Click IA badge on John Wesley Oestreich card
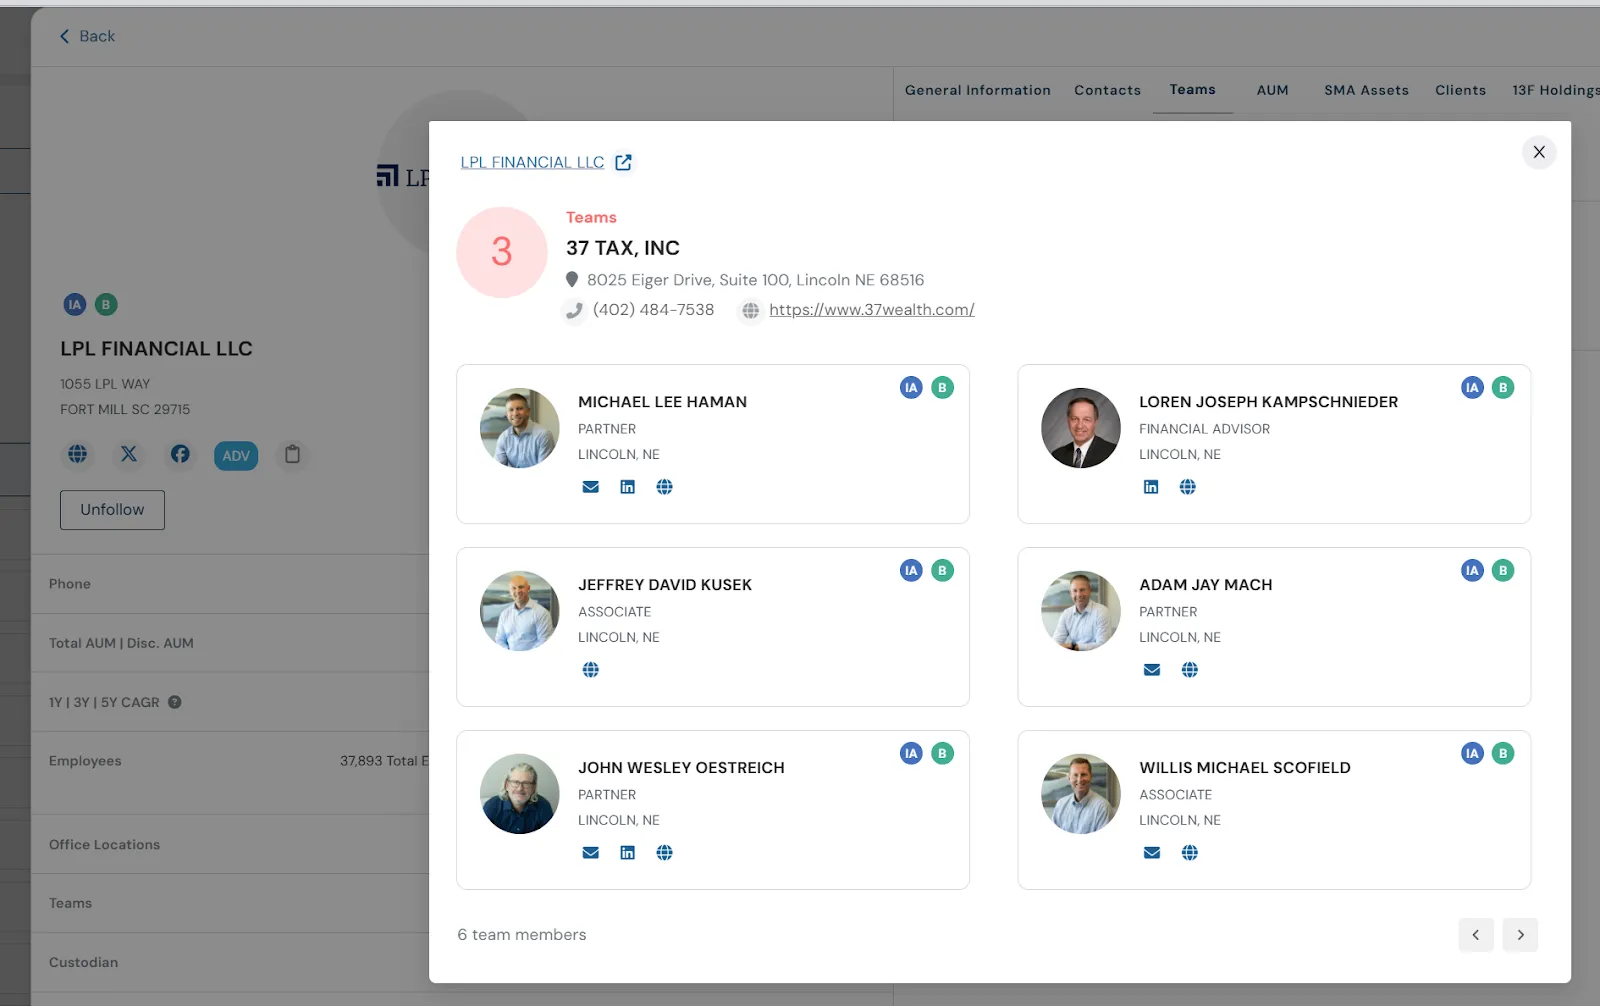 point(911,754)
